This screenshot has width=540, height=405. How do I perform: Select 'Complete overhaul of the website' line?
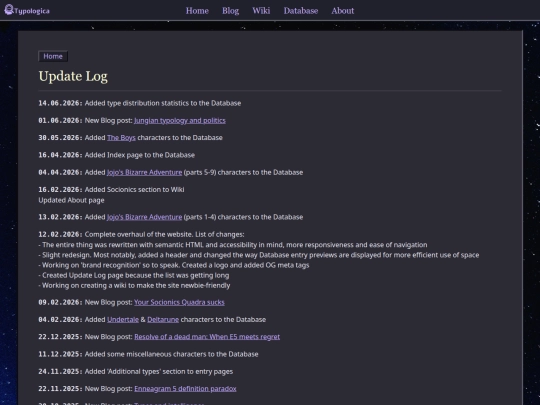click(165, 234)
